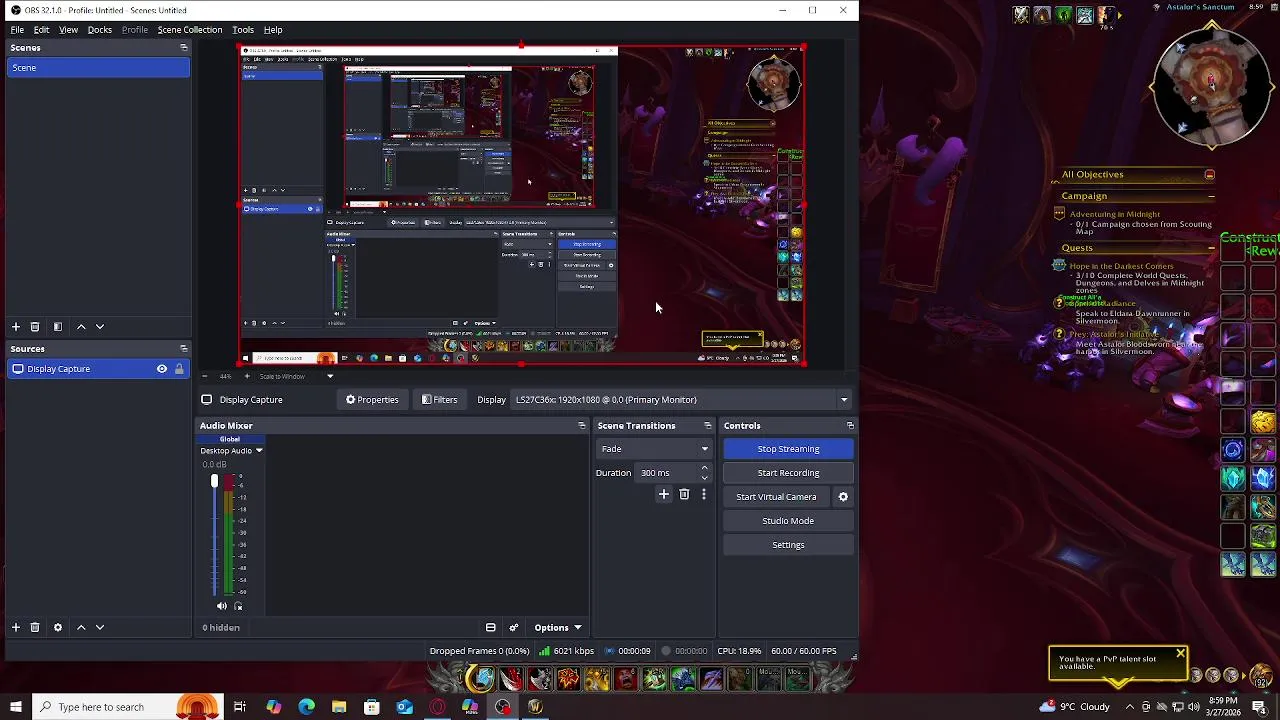Dismiss the PvP talent slot alert
Screen dimensions: 1280x720
coord(1180,654)
